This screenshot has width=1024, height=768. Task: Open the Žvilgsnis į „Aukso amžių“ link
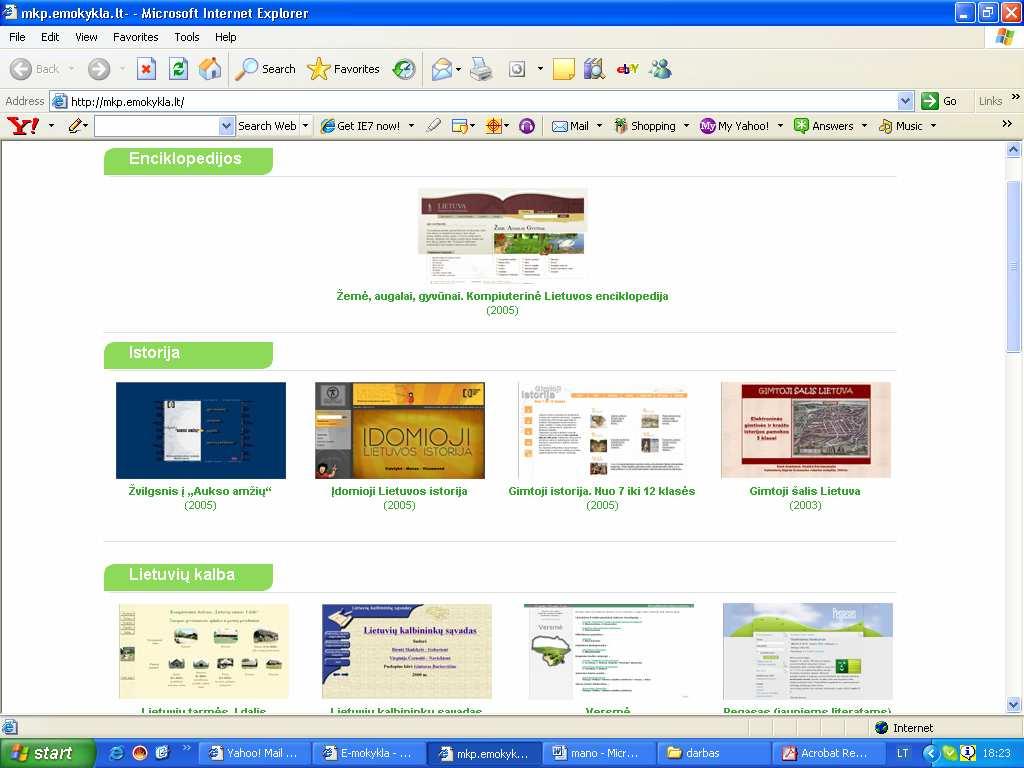coord(200,491)
